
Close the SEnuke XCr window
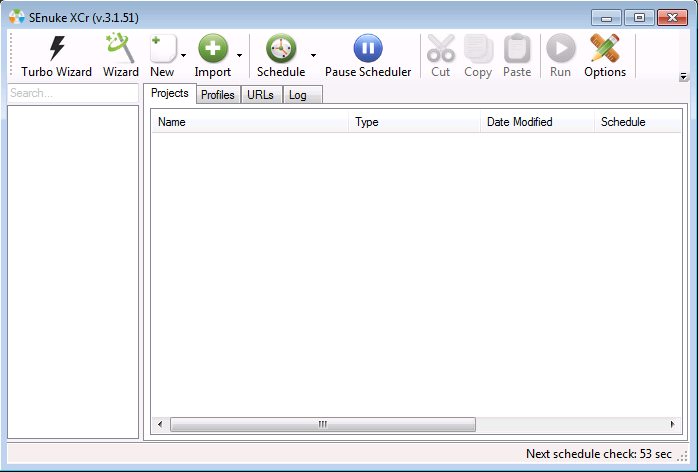[673, 18]
